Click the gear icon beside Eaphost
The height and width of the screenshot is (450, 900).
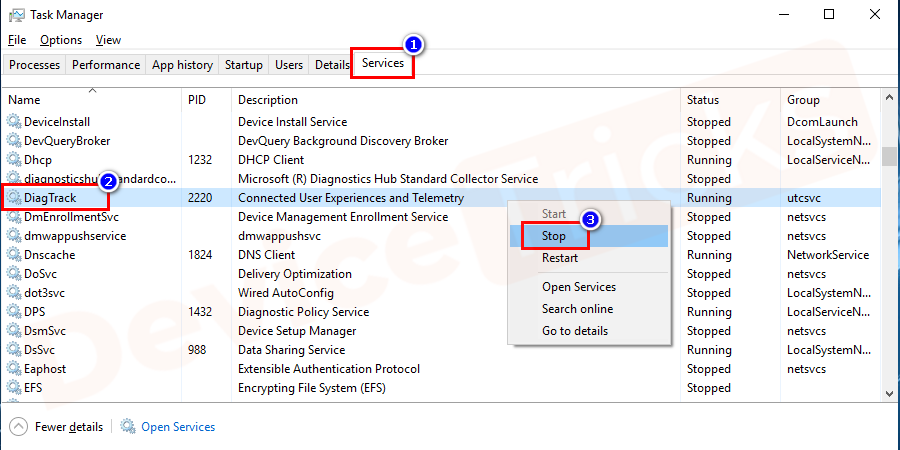pos(13,368)
